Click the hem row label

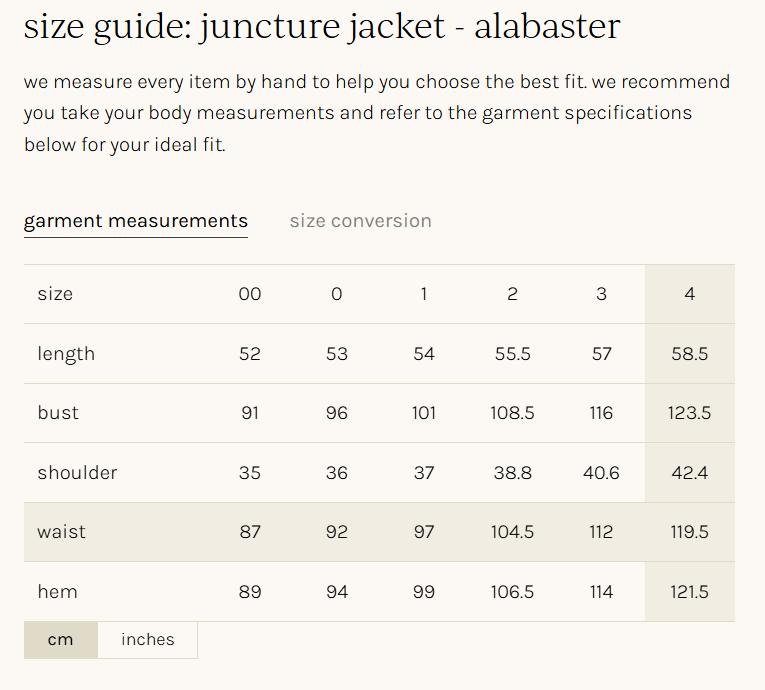coord(57,592)
